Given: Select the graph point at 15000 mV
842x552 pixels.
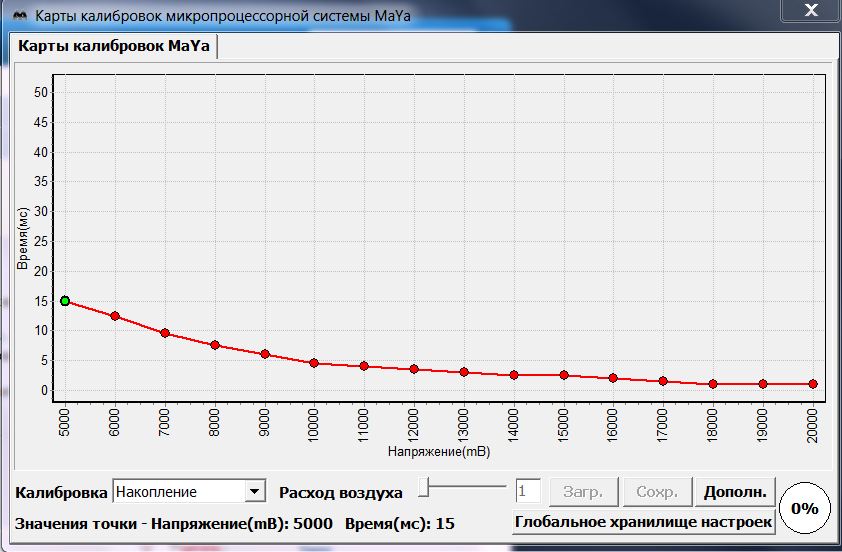Looking at the screenshot, I should [x=564, y=375].
